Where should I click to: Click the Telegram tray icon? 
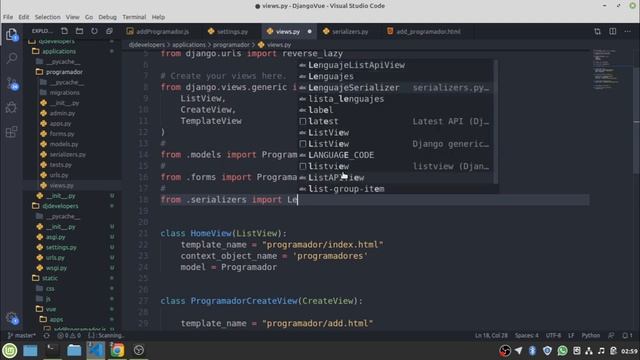coord(518,351)
